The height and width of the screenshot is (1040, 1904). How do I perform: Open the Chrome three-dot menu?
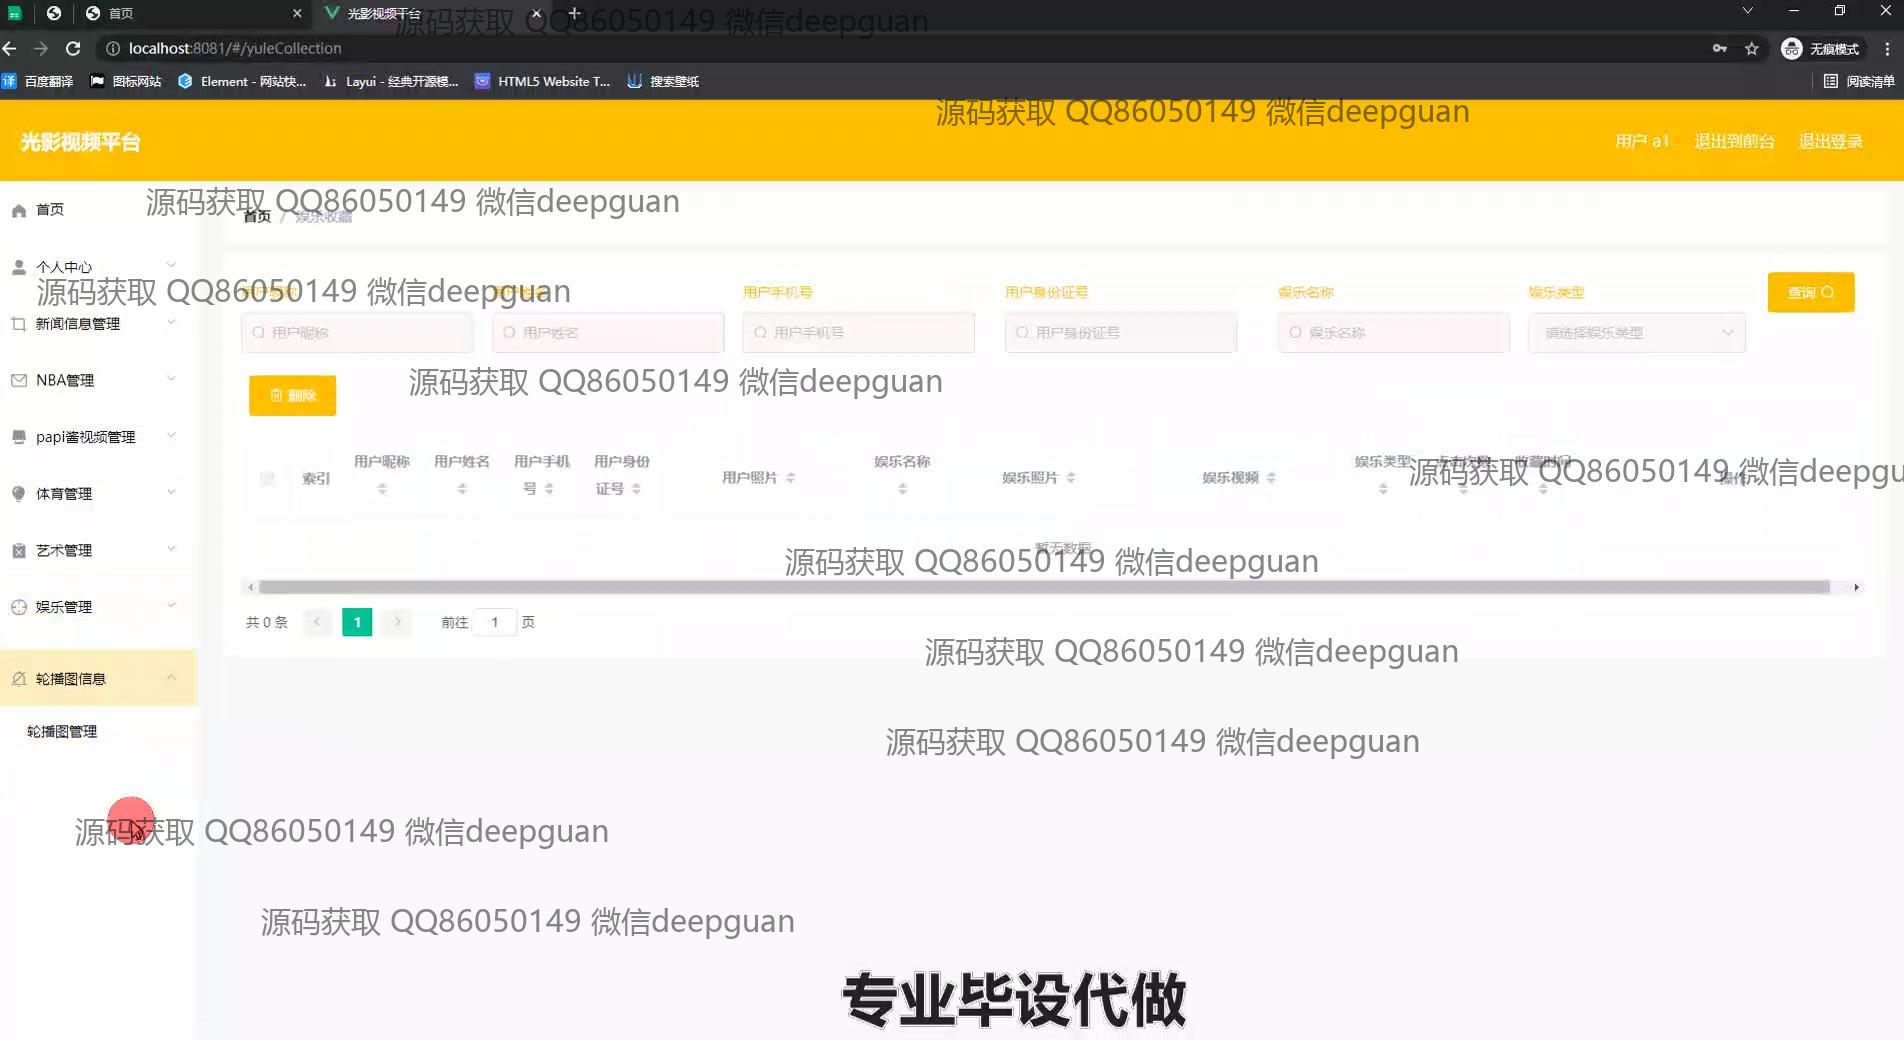pyautogui.click(x=1887, y=48)
